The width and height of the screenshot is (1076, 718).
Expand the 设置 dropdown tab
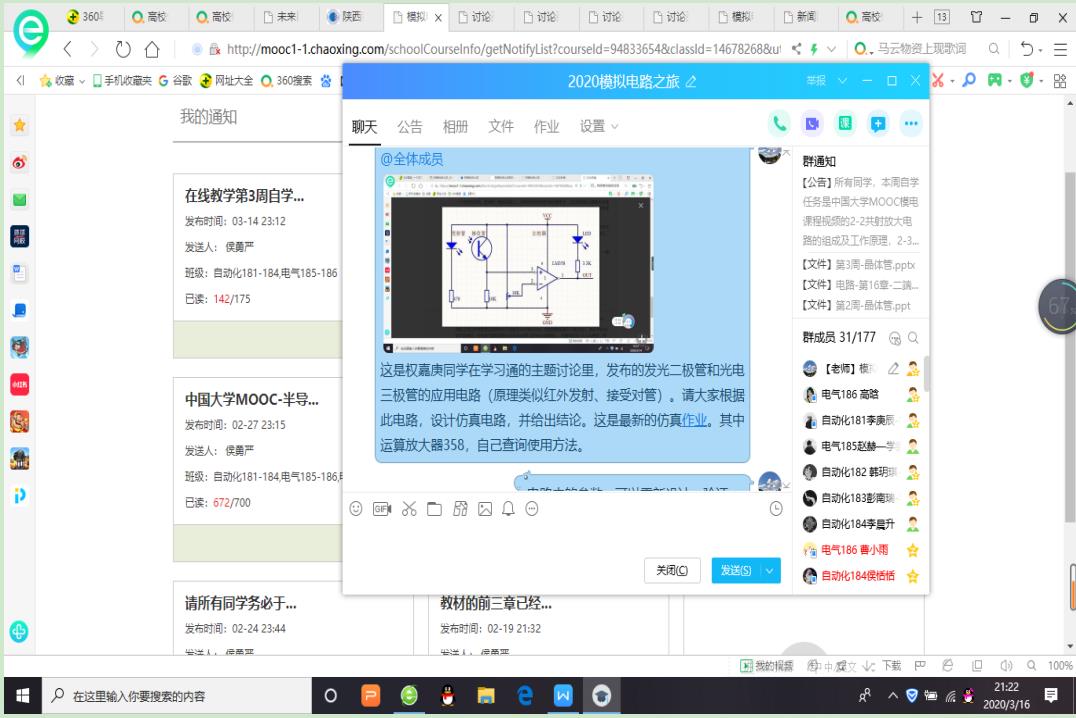pos(599,126)
